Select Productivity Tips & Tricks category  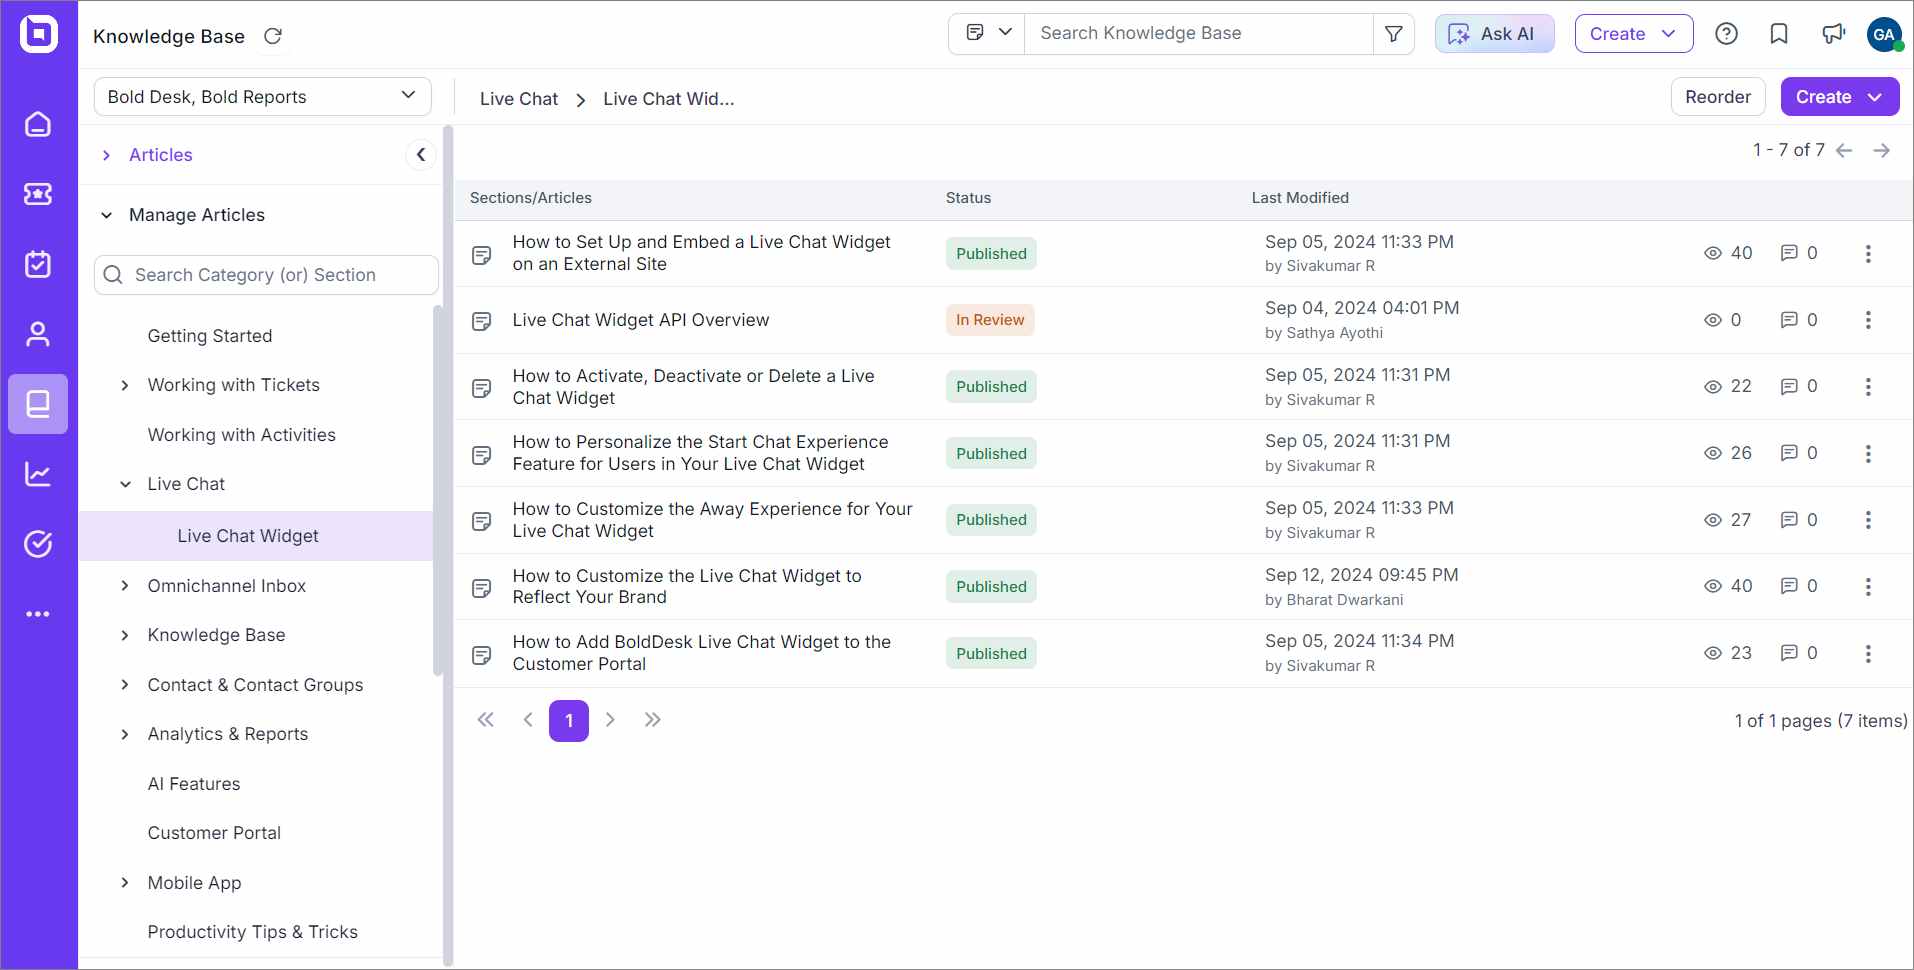pos(253,932)
